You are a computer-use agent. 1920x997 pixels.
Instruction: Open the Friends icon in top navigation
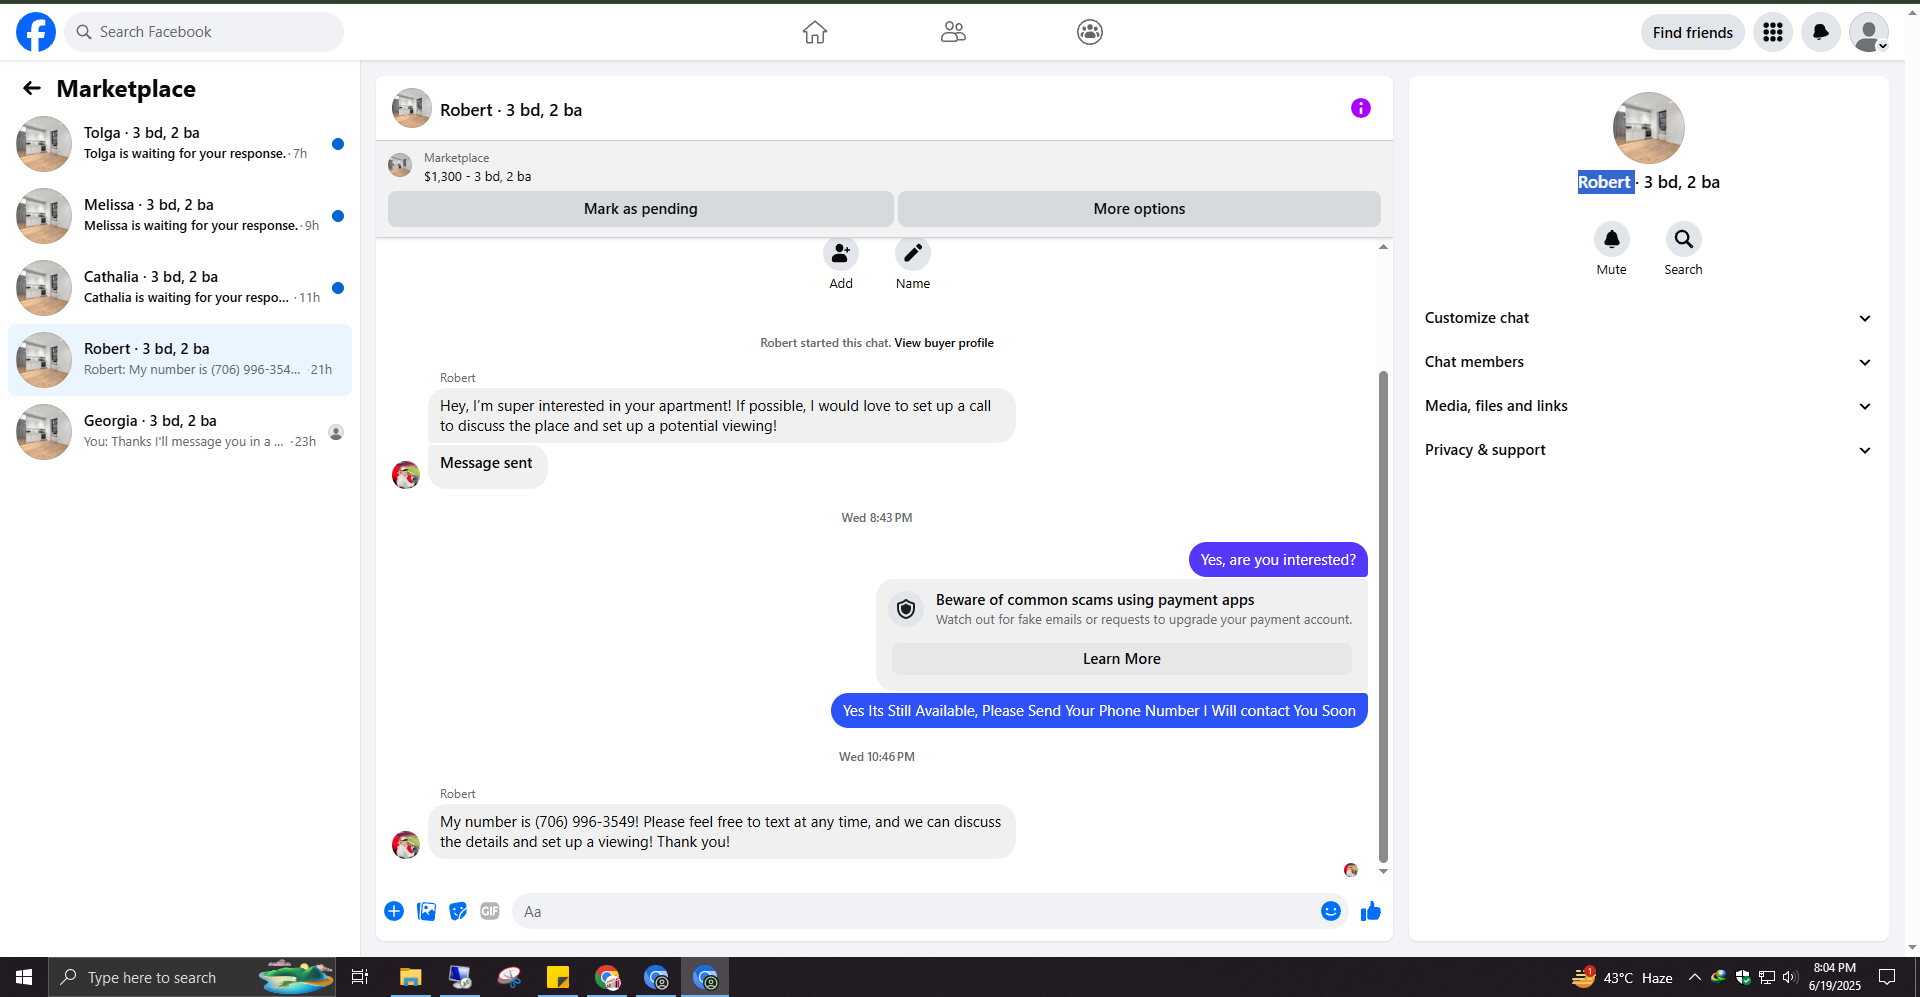tap(953, 32)
